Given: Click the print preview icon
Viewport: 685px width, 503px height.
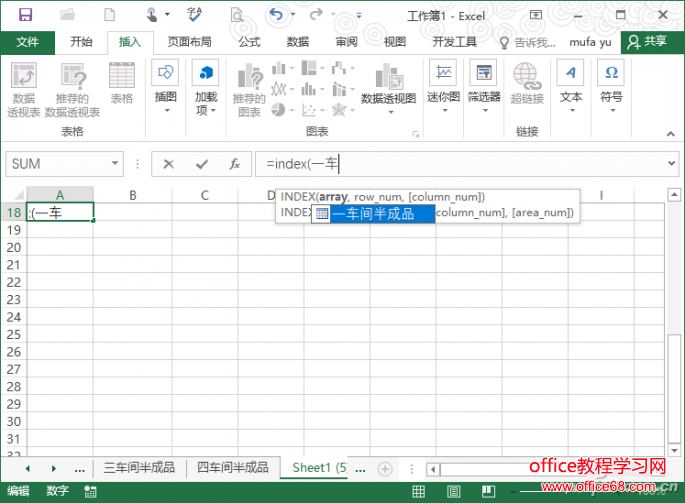Looking at the screenshot, I should [x=237, y=16].
